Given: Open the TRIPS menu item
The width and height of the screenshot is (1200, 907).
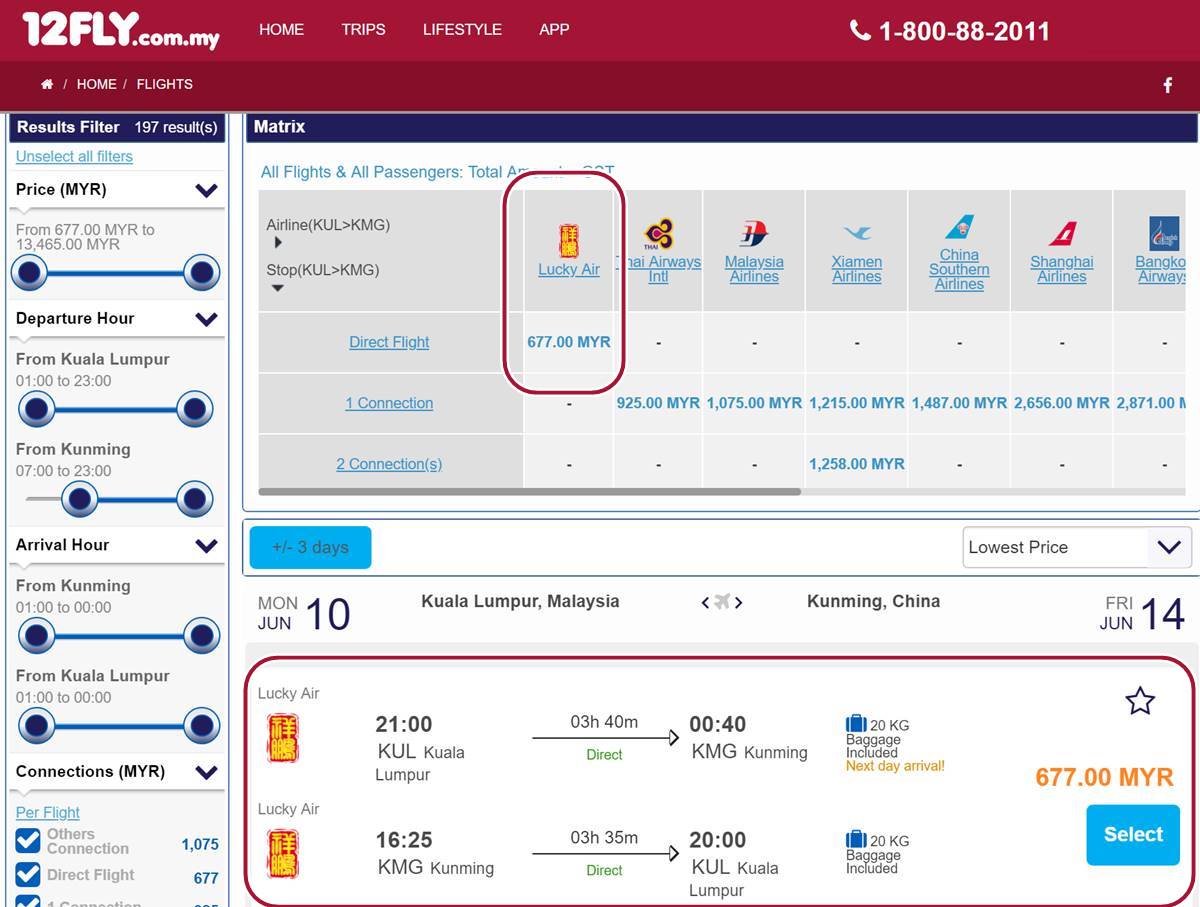Looking at the screenshot, I should coord(363,30).
